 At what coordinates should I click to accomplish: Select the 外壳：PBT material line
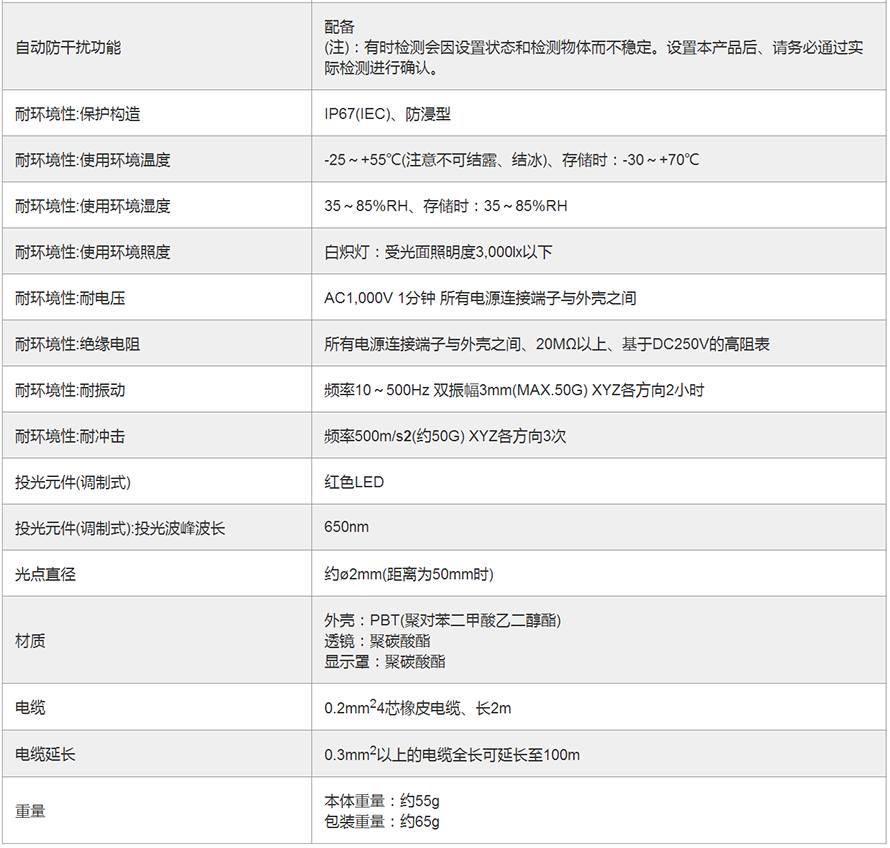pos(442,620)
